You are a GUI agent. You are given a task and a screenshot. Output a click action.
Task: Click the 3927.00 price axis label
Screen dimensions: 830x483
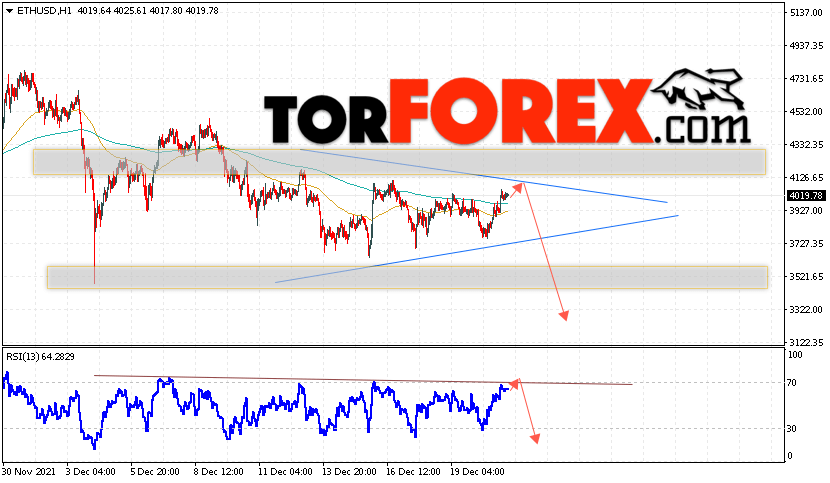point(806,210)
